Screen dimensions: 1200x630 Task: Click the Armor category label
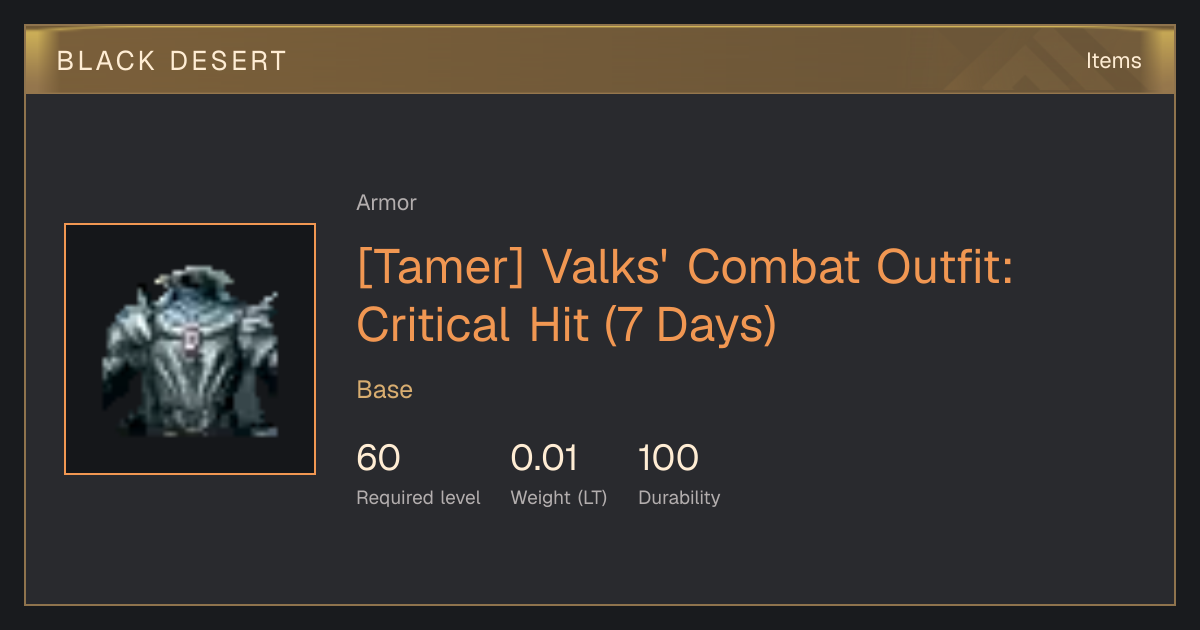[386, 203]
